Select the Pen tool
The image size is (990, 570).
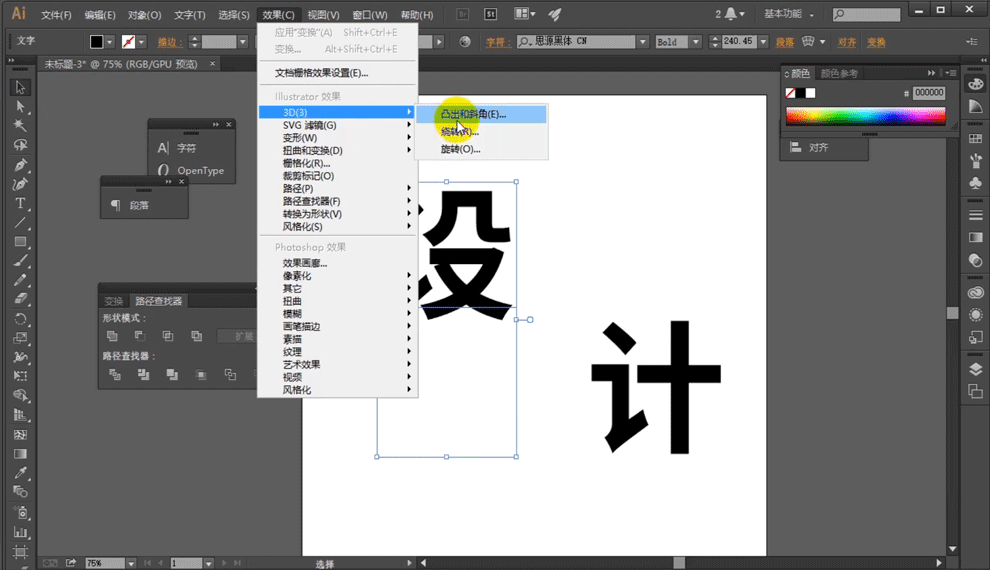(20, 165)
